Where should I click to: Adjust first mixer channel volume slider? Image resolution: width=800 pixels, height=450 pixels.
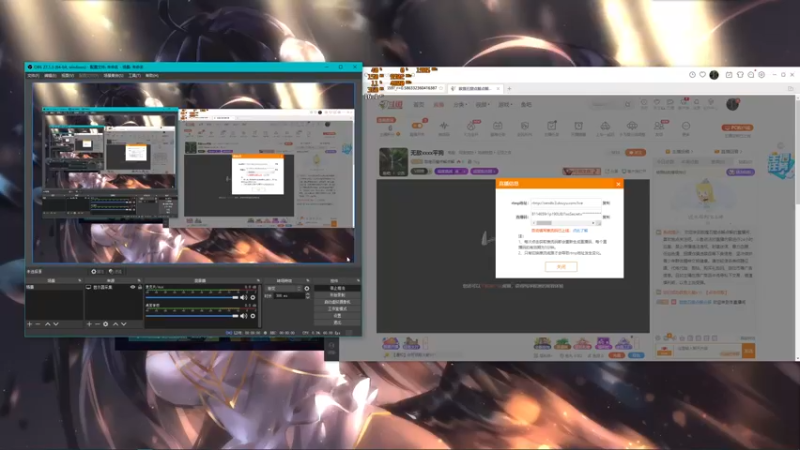[x=192, y=297]
